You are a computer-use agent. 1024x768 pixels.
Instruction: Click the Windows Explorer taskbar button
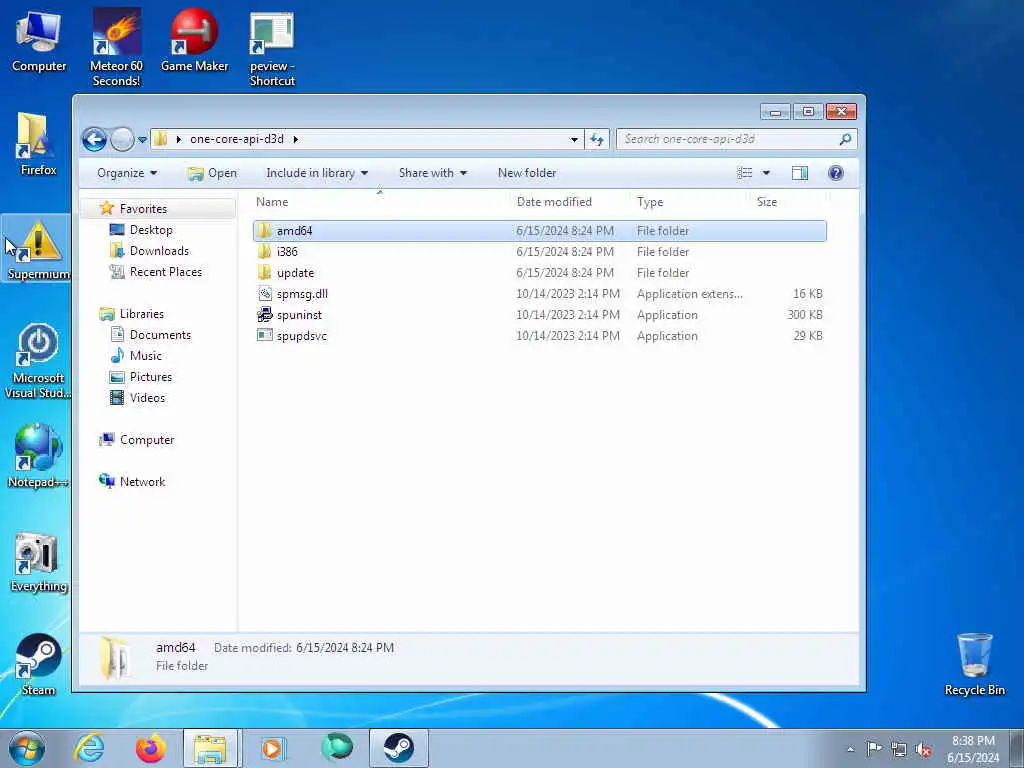(211, 748)
